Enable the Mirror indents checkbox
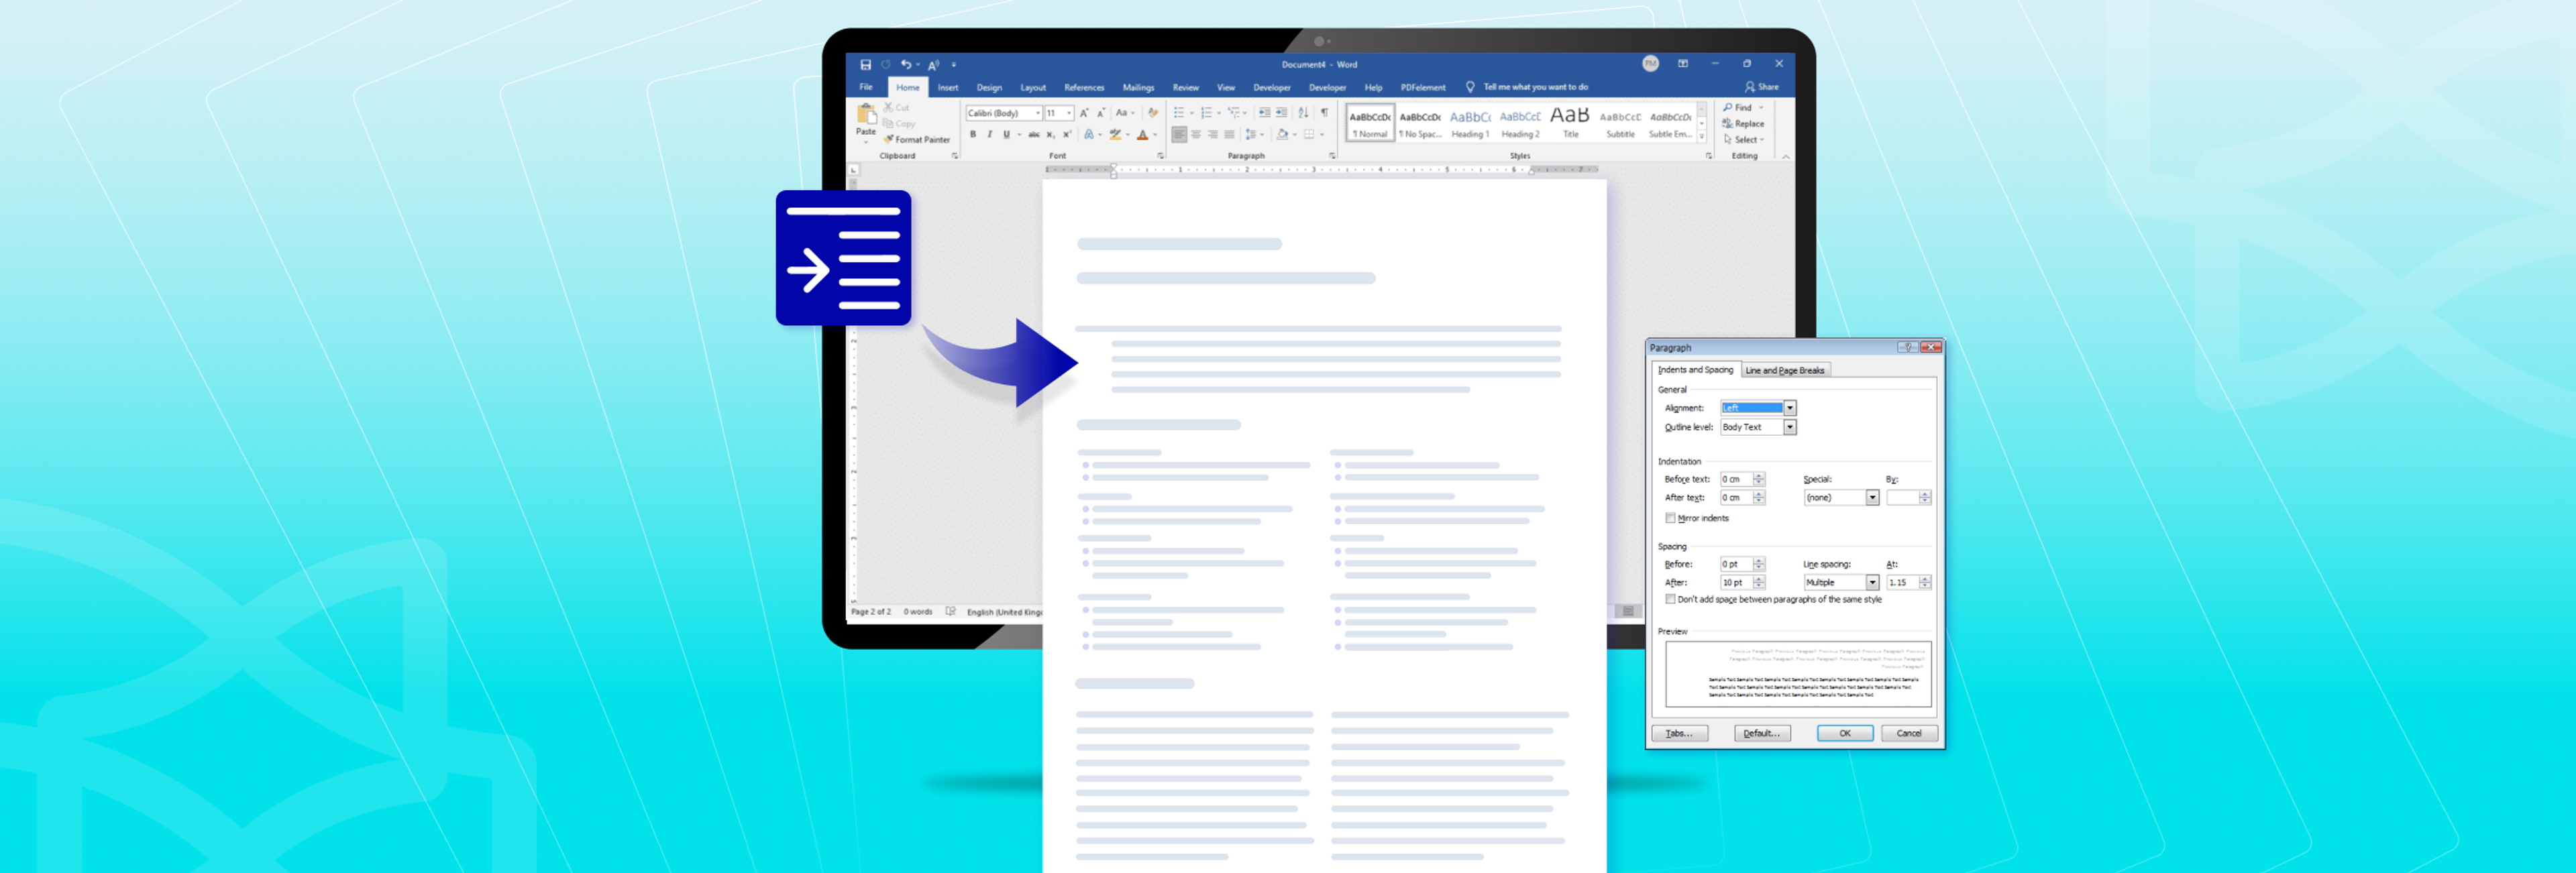The height and width of the screenshot is (873, 2576). tap(1670, 518)
